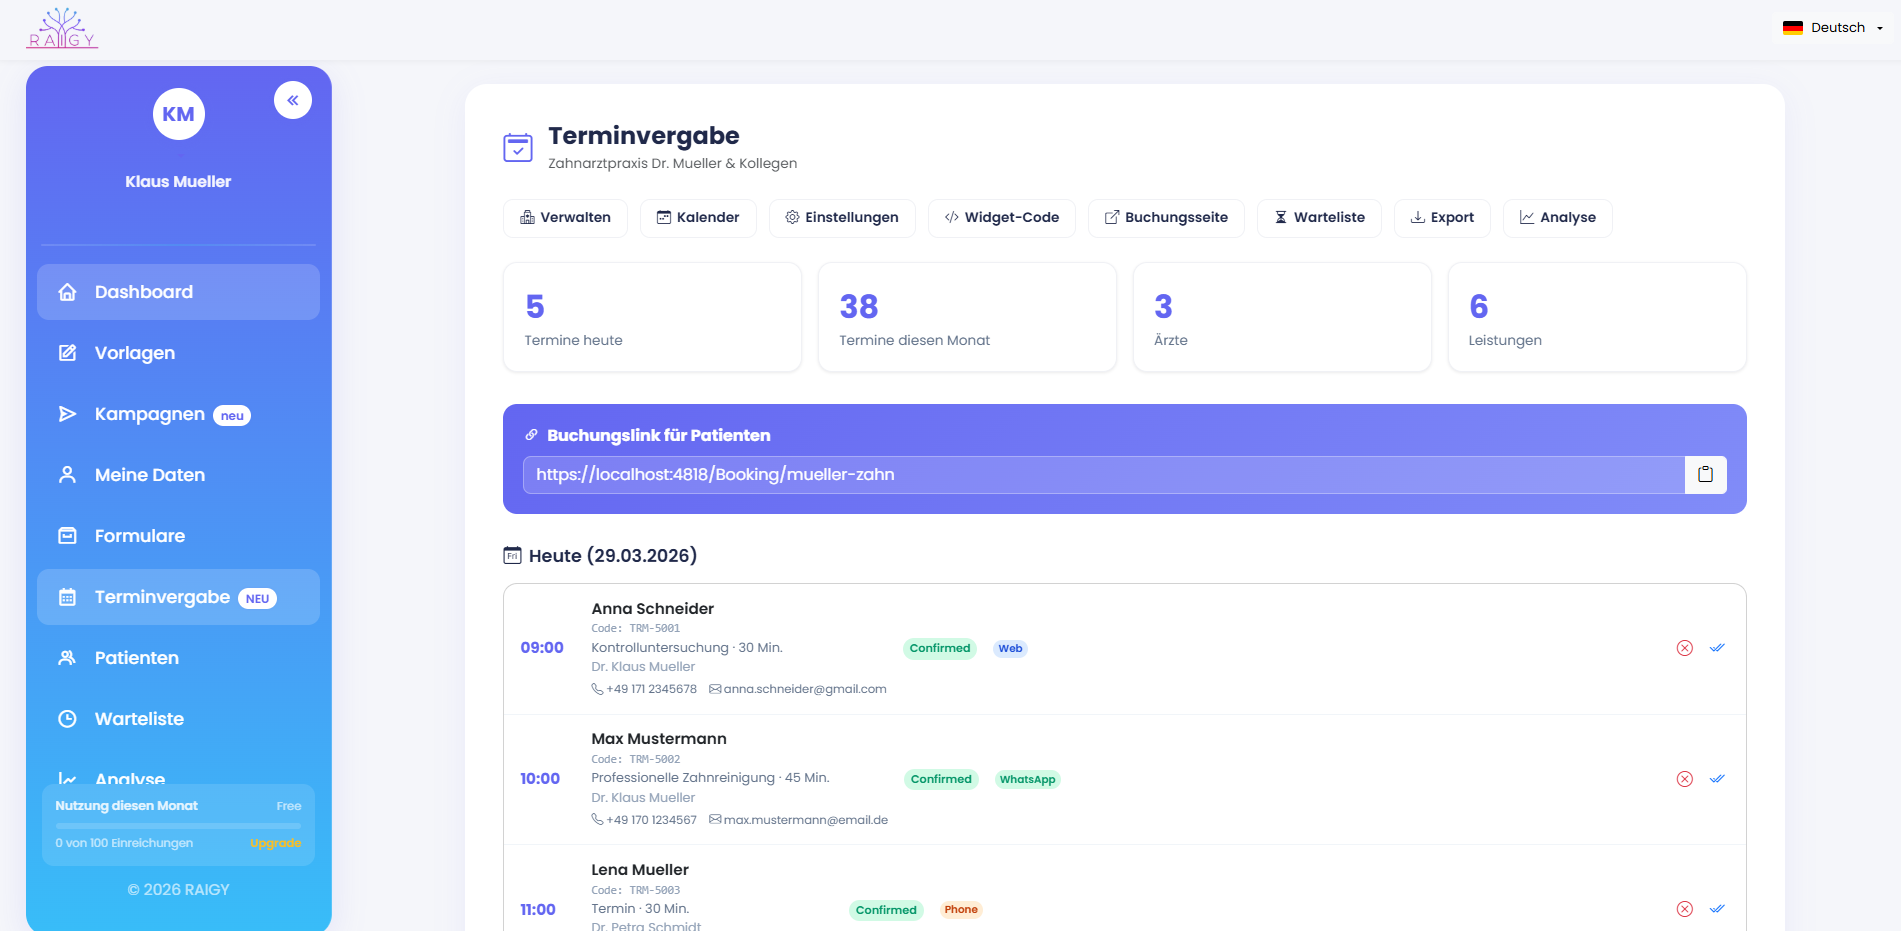Cancel Anna Schneider's appointment via red X icon
This screenshot has height=931, width=1901.
pos(1686,647)
